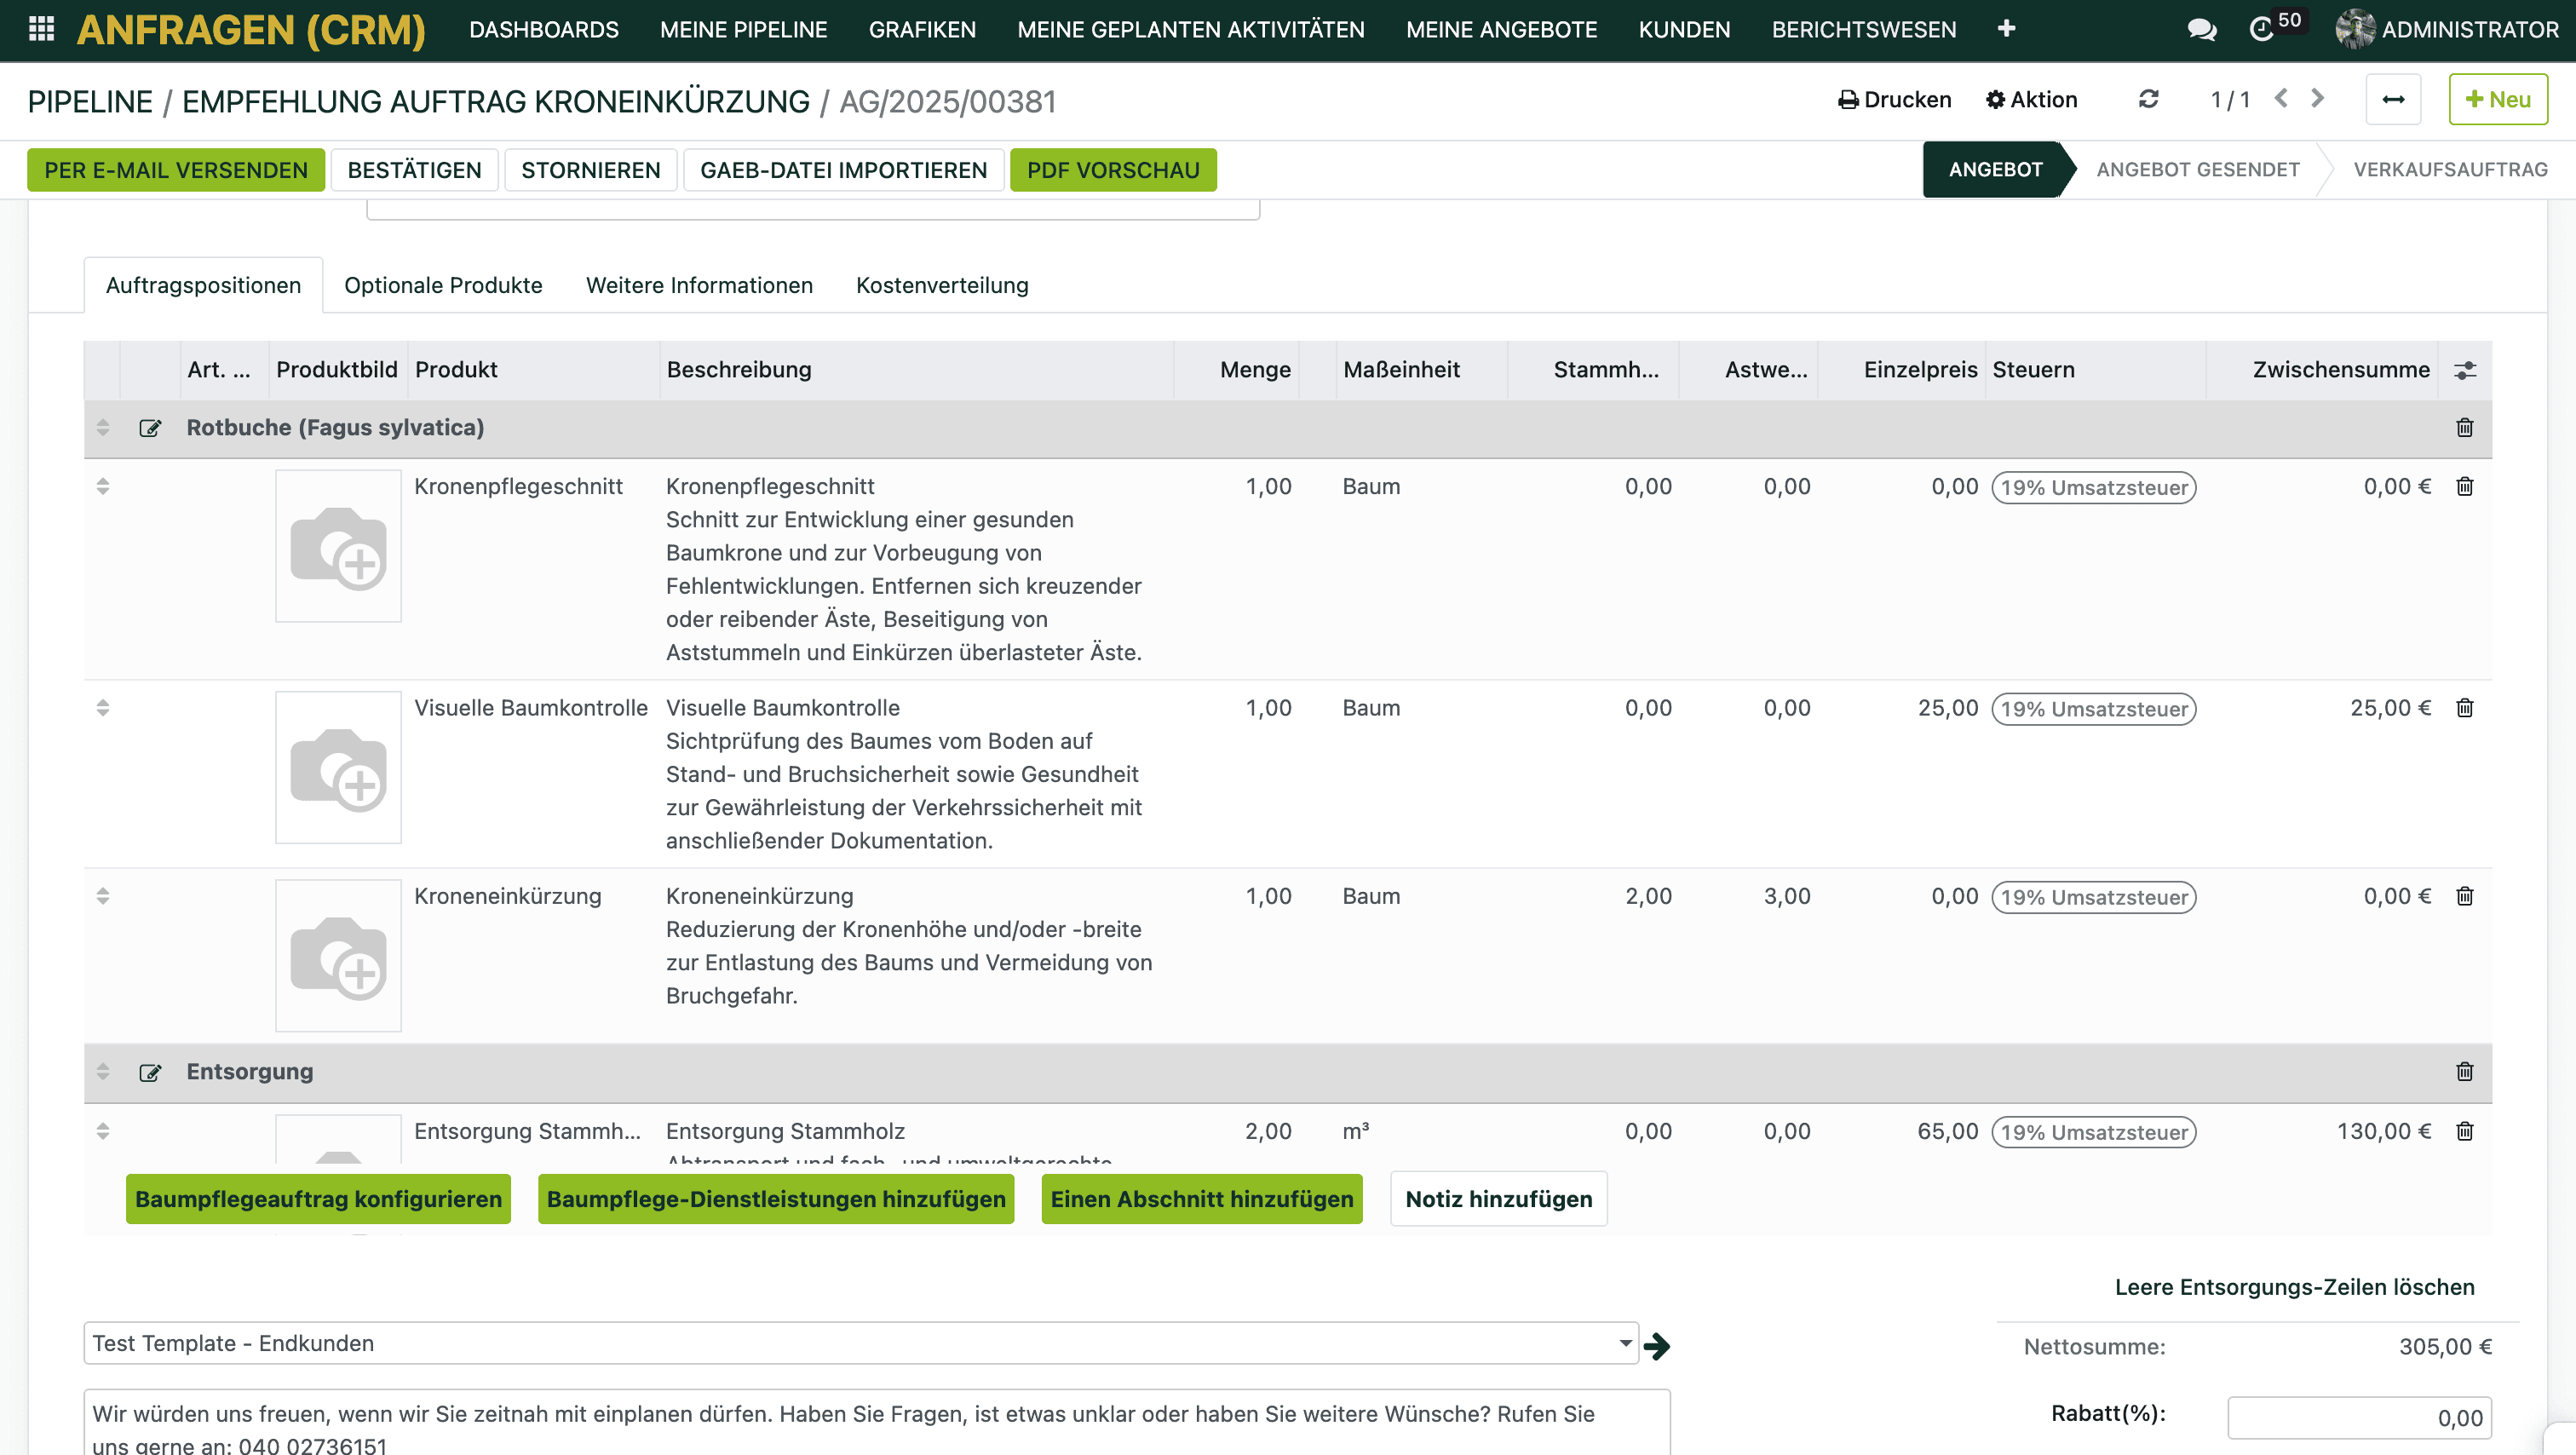Open the apps grid menu icon
The width and height of the screenshot is (2576, 1455).
click(41, 29)
